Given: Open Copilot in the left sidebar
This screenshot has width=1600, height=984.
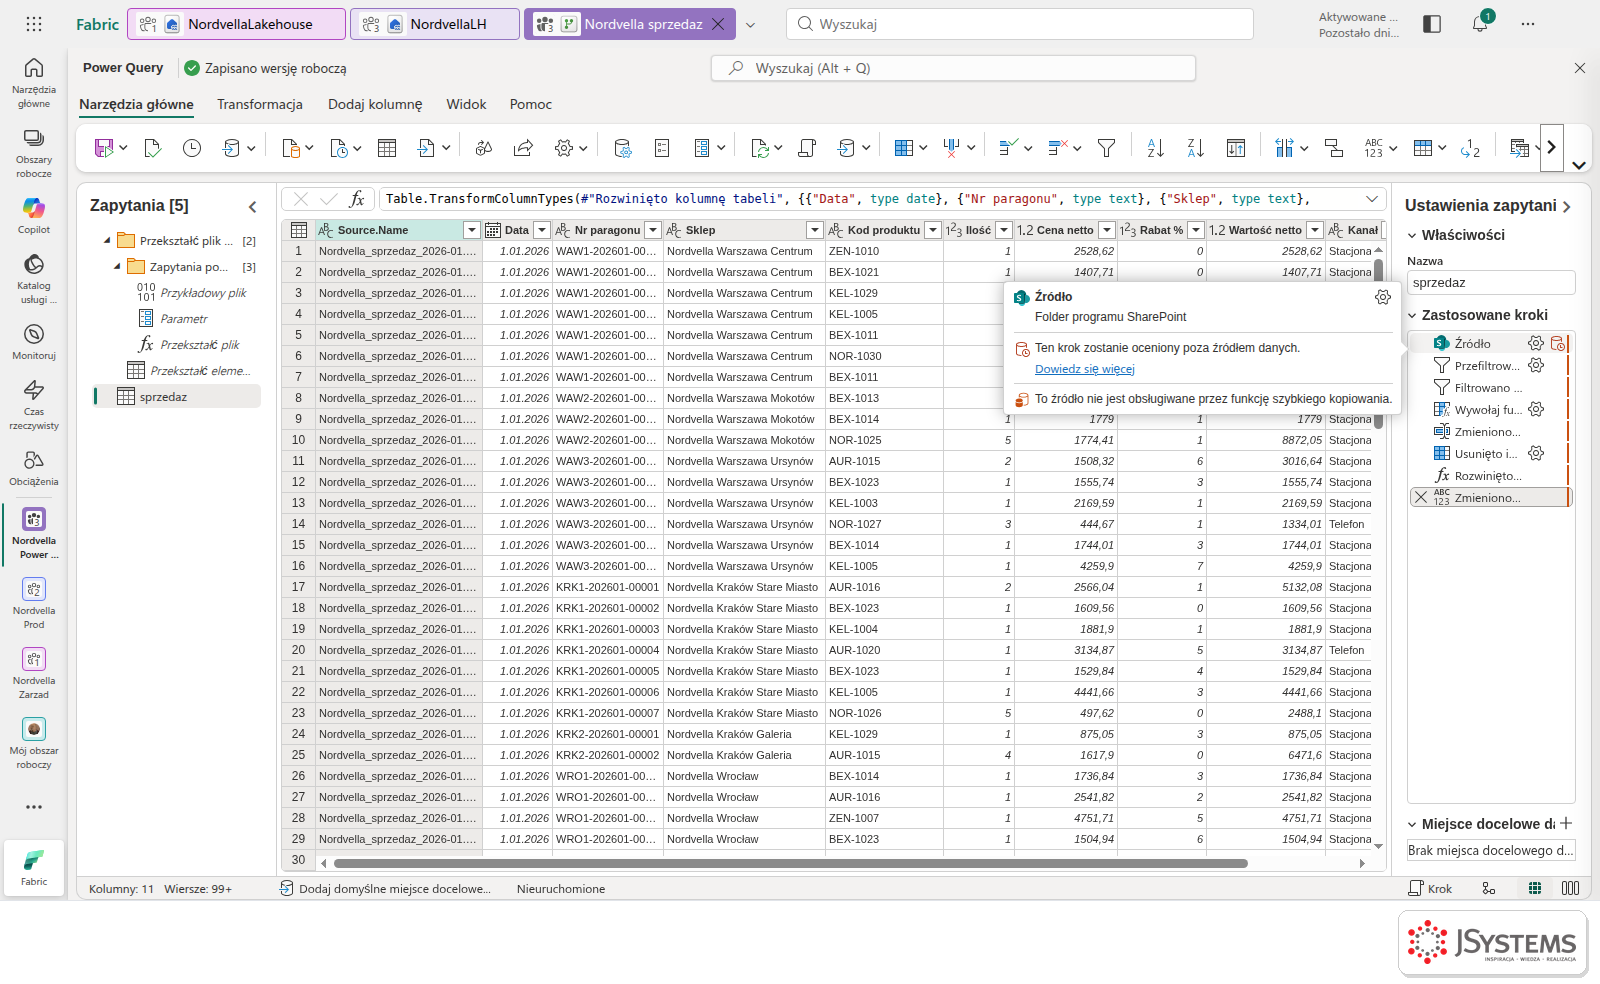Looking at the screenshot, I should [34, 214].
